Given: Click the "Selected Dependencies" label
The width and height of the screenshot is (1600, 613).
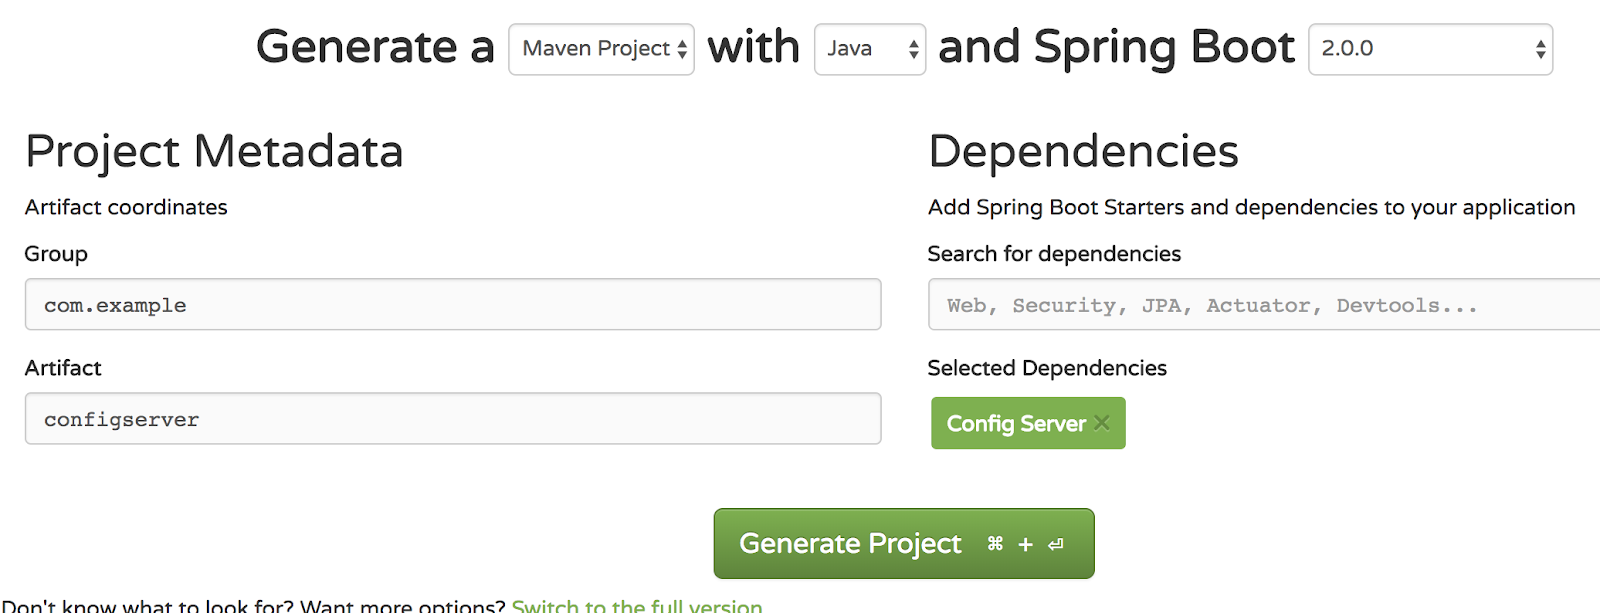Looking at the screenshot, I should point(1047,368).
